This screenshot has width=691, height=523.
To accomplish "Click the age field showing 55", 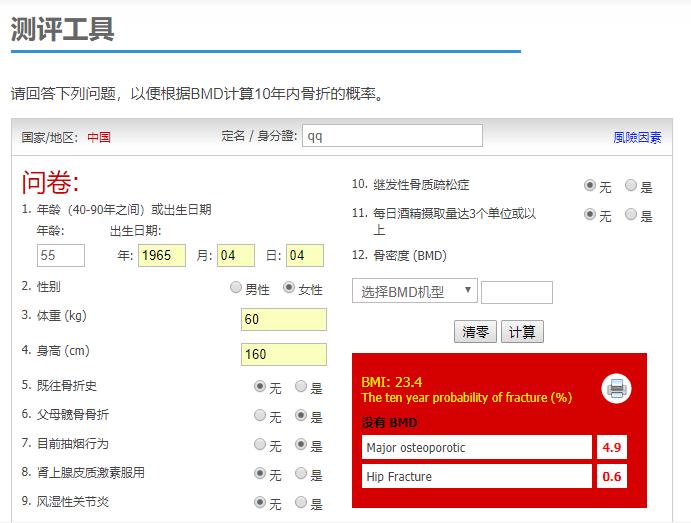I will coord(61,256).
